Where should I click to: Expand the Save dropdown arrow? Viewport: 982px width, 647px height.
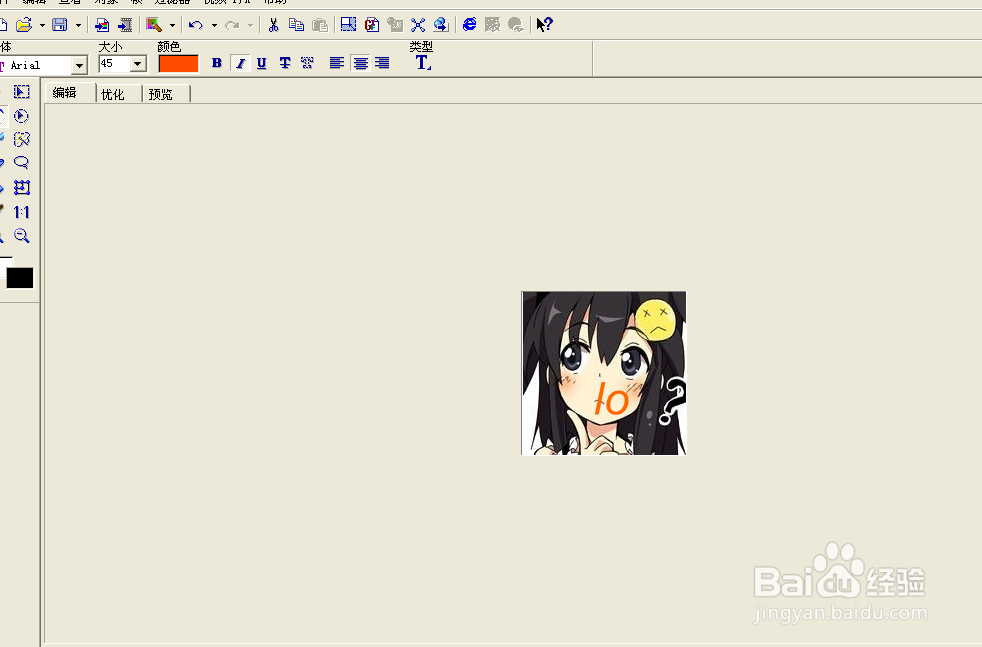tap(78, 26)
